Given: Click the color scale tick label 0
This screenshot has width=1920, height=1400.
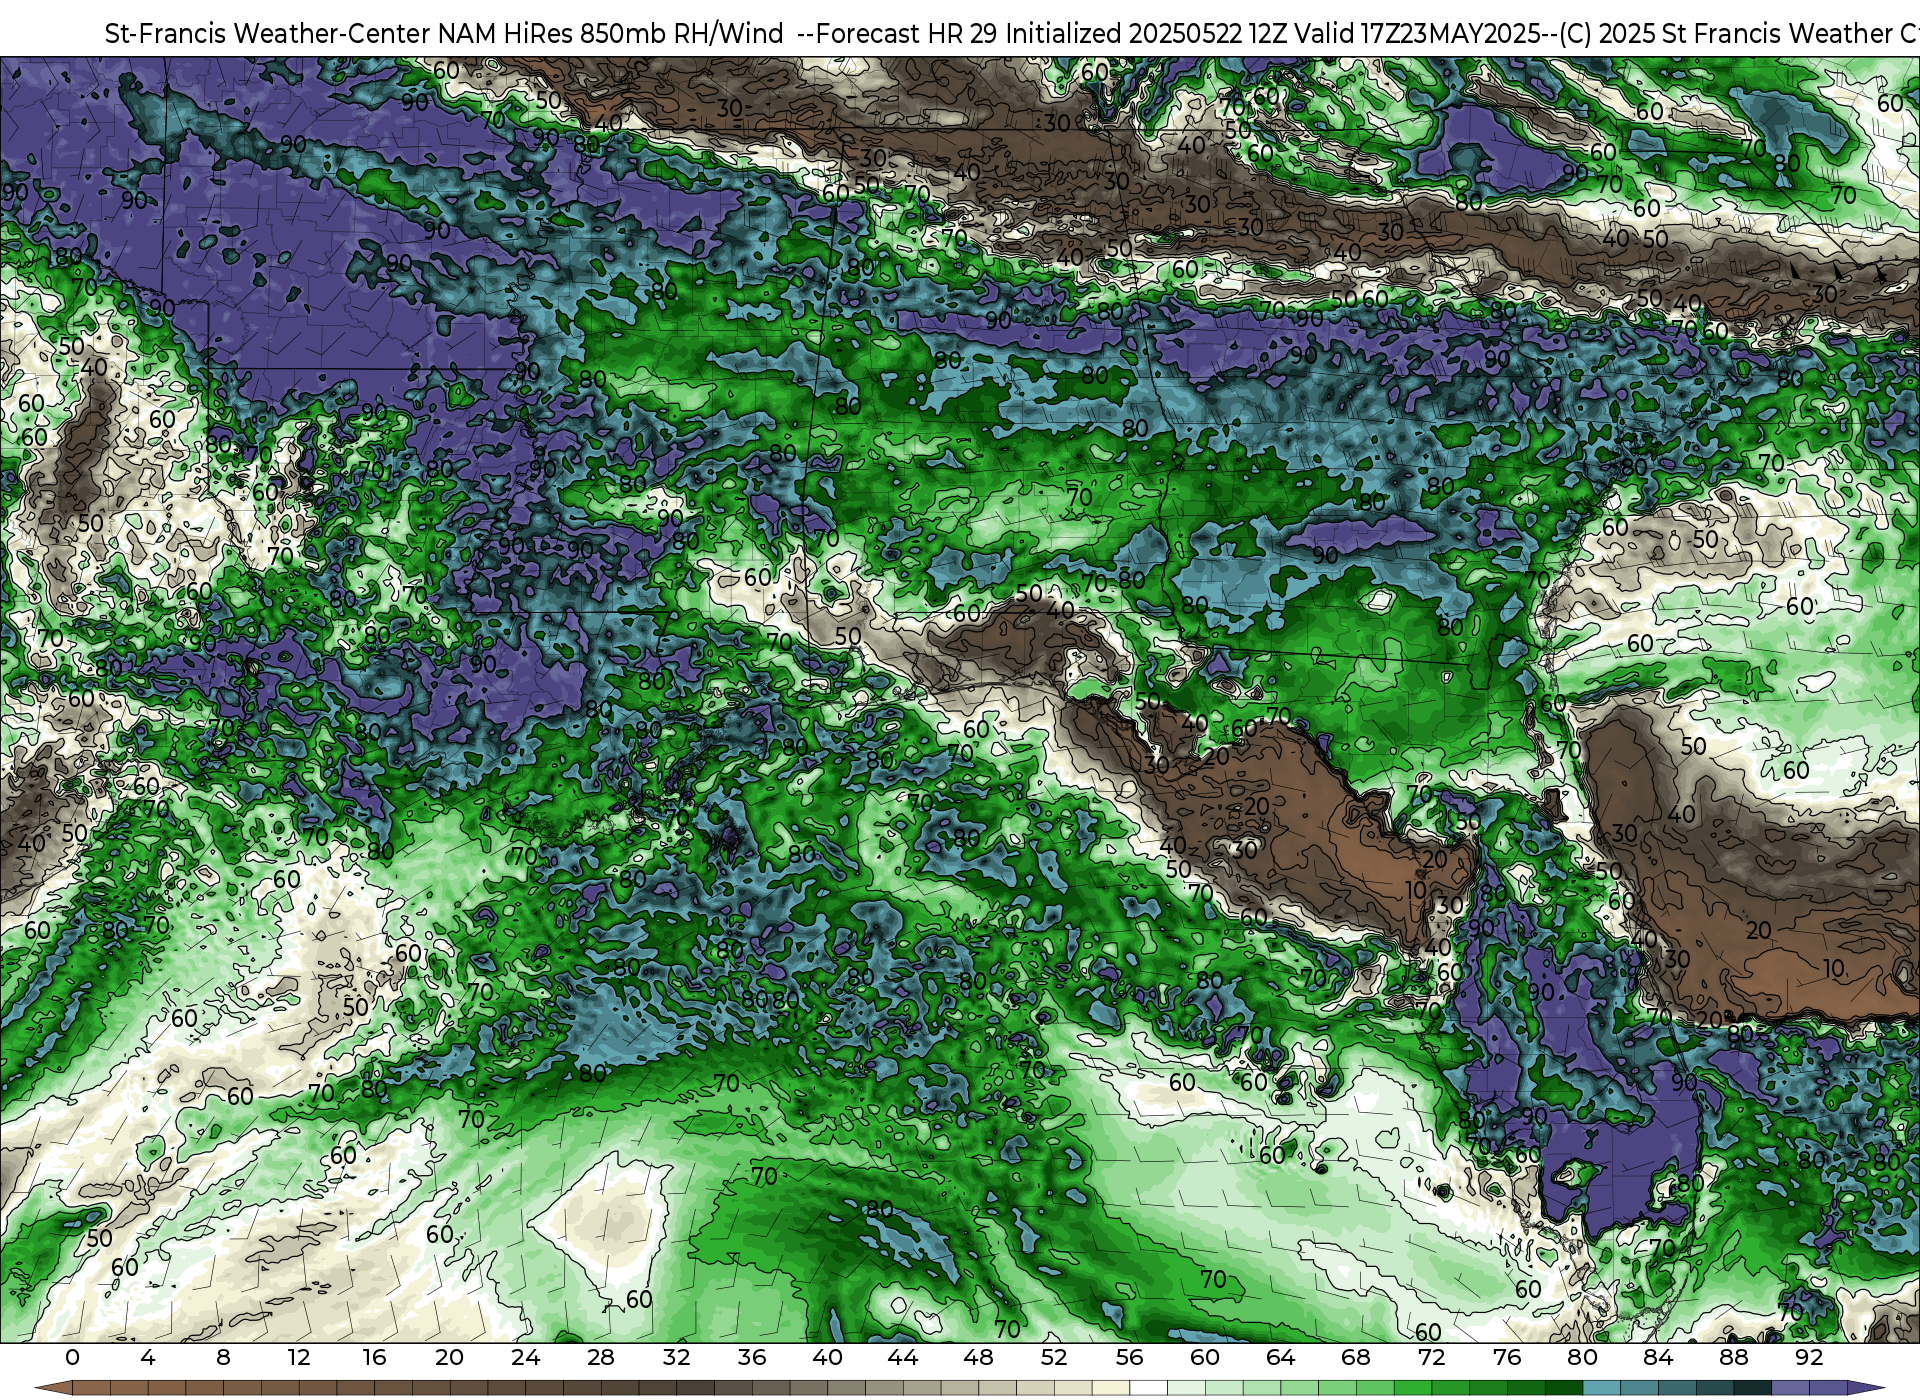Looking at the screenshot, I should (72, 1358).
